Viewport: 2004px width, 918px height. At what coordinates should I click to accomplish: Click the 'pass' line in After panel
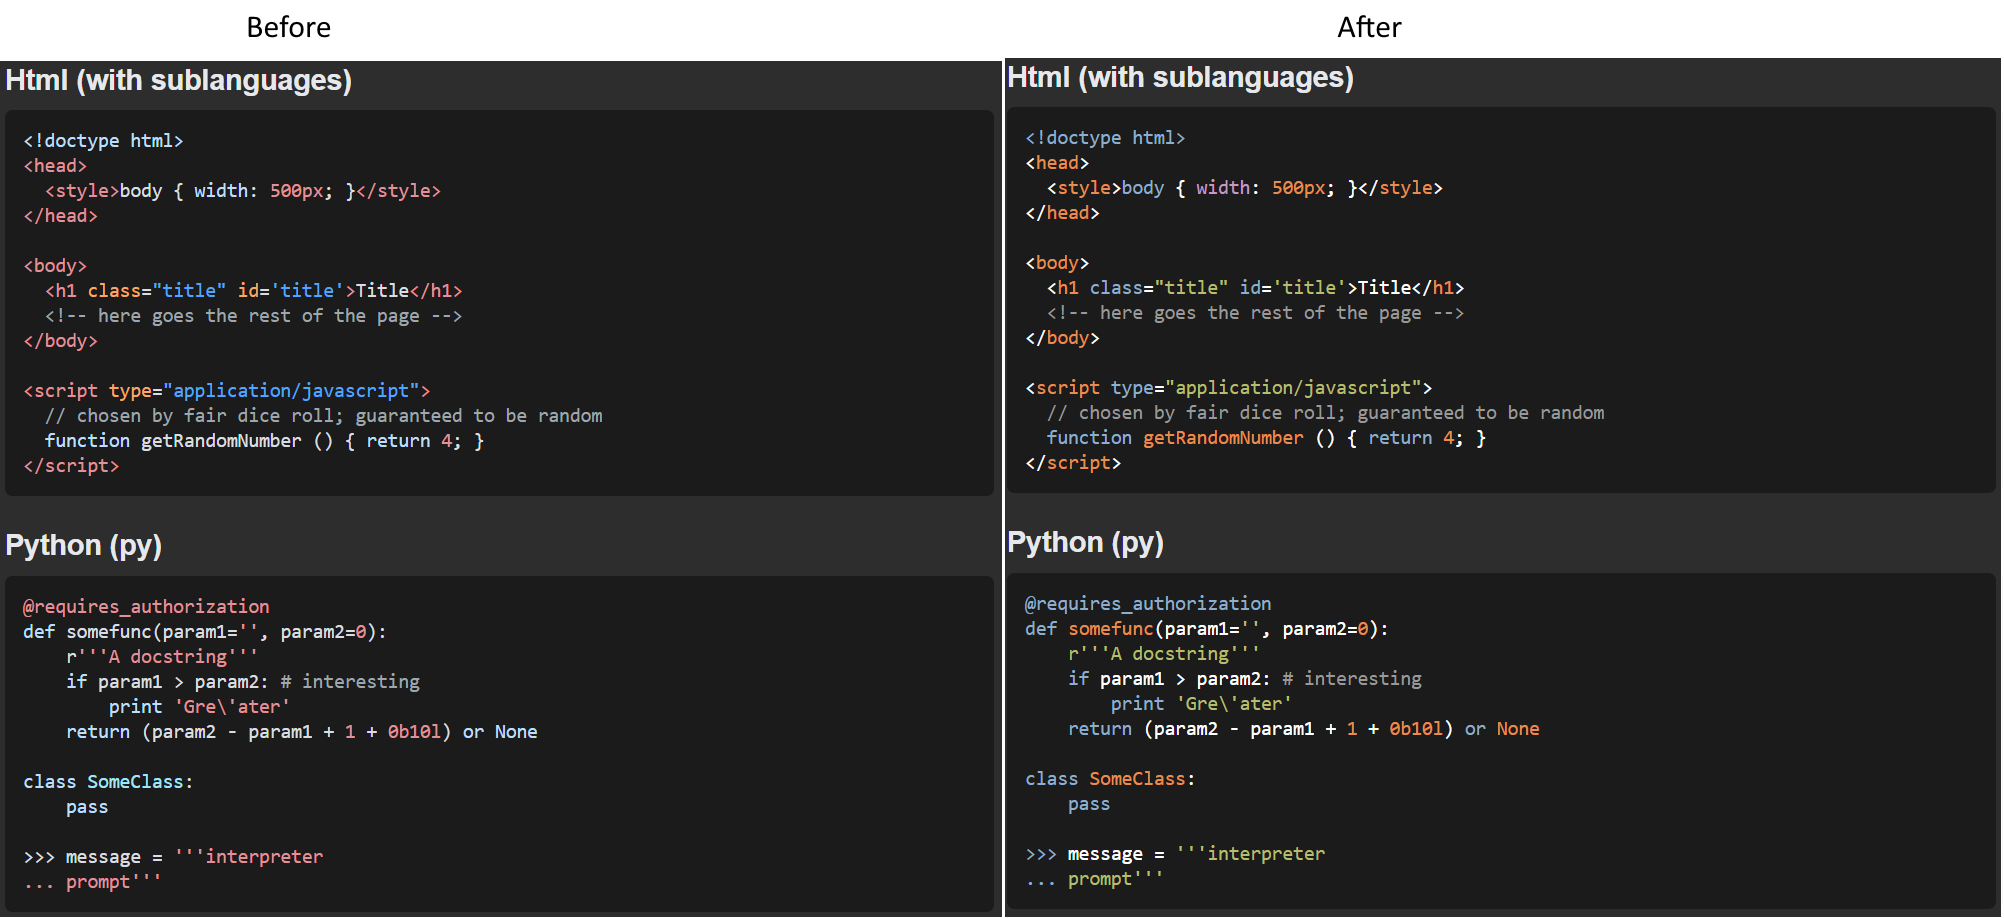tap(1089, 804)
